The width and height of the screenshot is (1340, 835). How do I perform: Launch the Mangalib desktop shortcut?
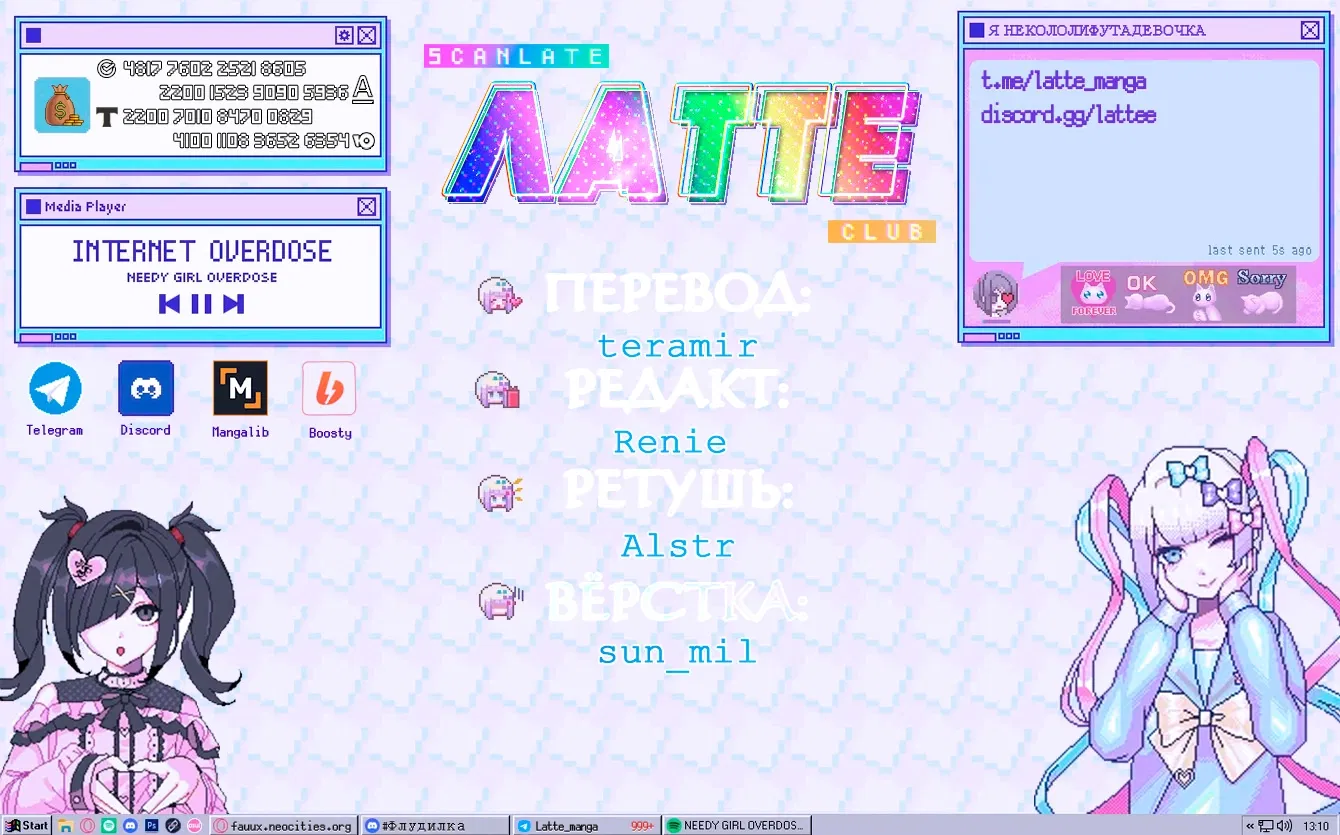tap(240, 389)
